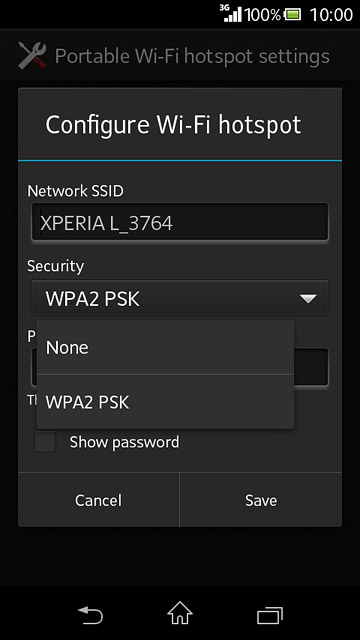Tap the Android back navigation icon
The width and height of the screenshot is (360, 640).
pos(91,615)
